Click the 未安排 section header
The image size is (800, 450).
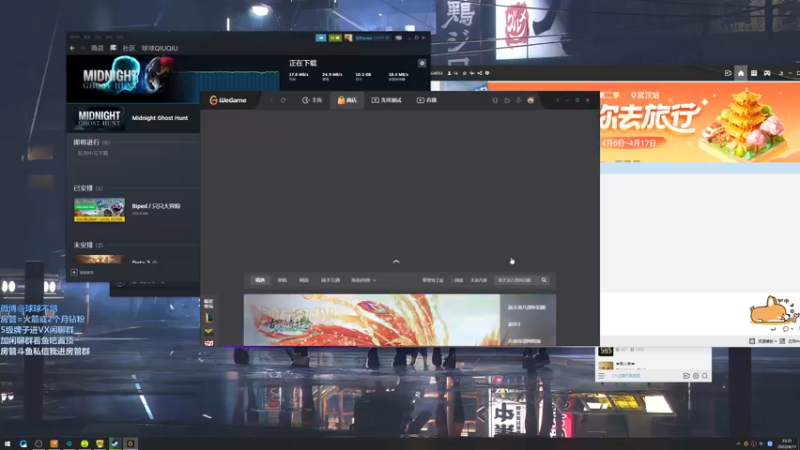pos(88,245)
